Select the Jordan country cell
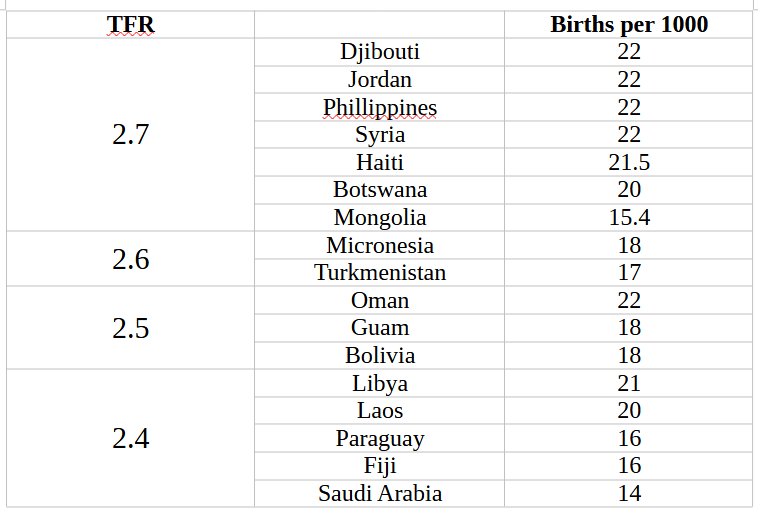The width and height of the screenshot is (758, 515). (379, 80)
